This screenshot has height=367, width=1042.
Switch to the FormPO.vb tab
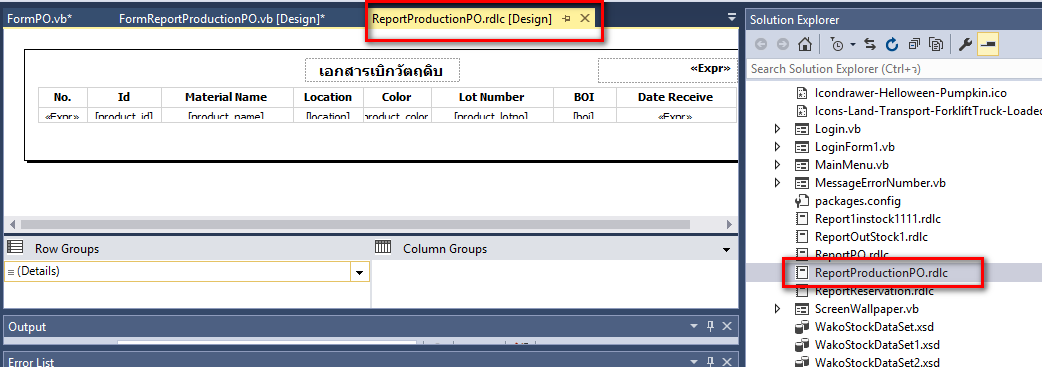coord(39,19)
